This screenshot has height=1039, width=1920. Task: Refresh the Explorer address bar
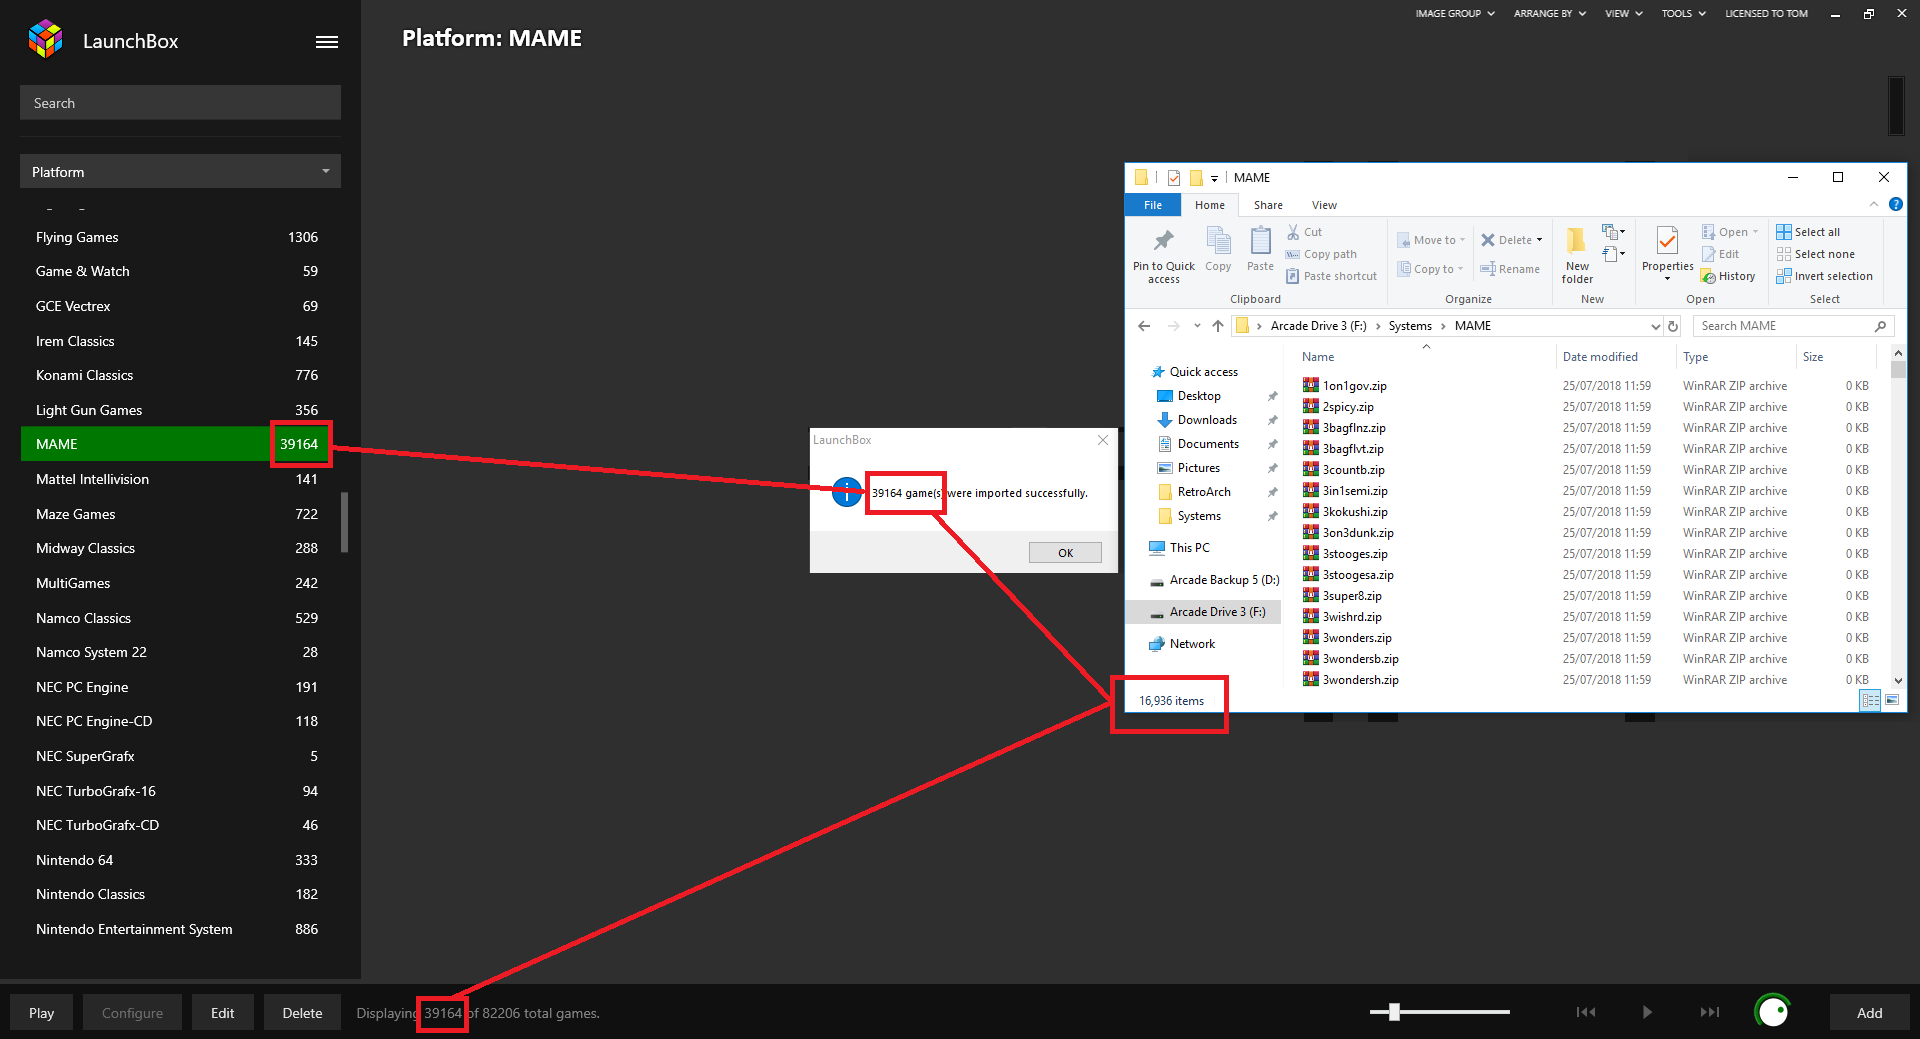click(1673, 326)
